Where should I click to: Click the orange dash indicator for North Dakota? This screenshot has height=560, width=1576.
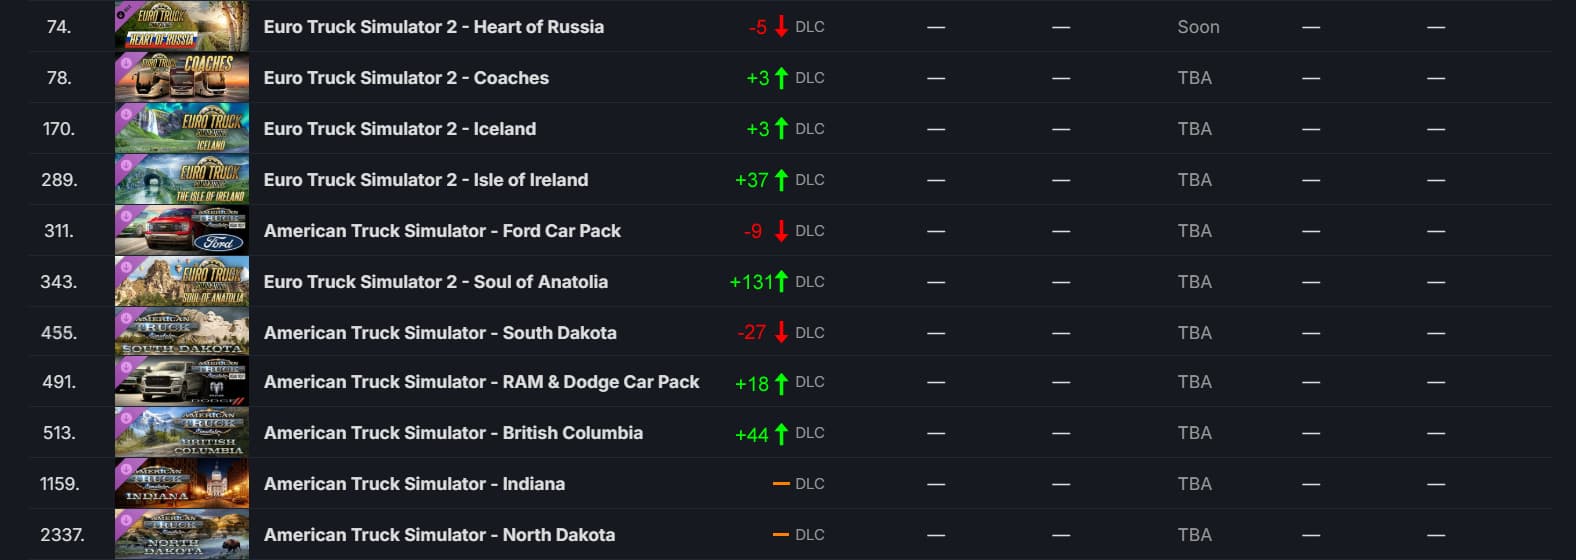click(781, 535)
